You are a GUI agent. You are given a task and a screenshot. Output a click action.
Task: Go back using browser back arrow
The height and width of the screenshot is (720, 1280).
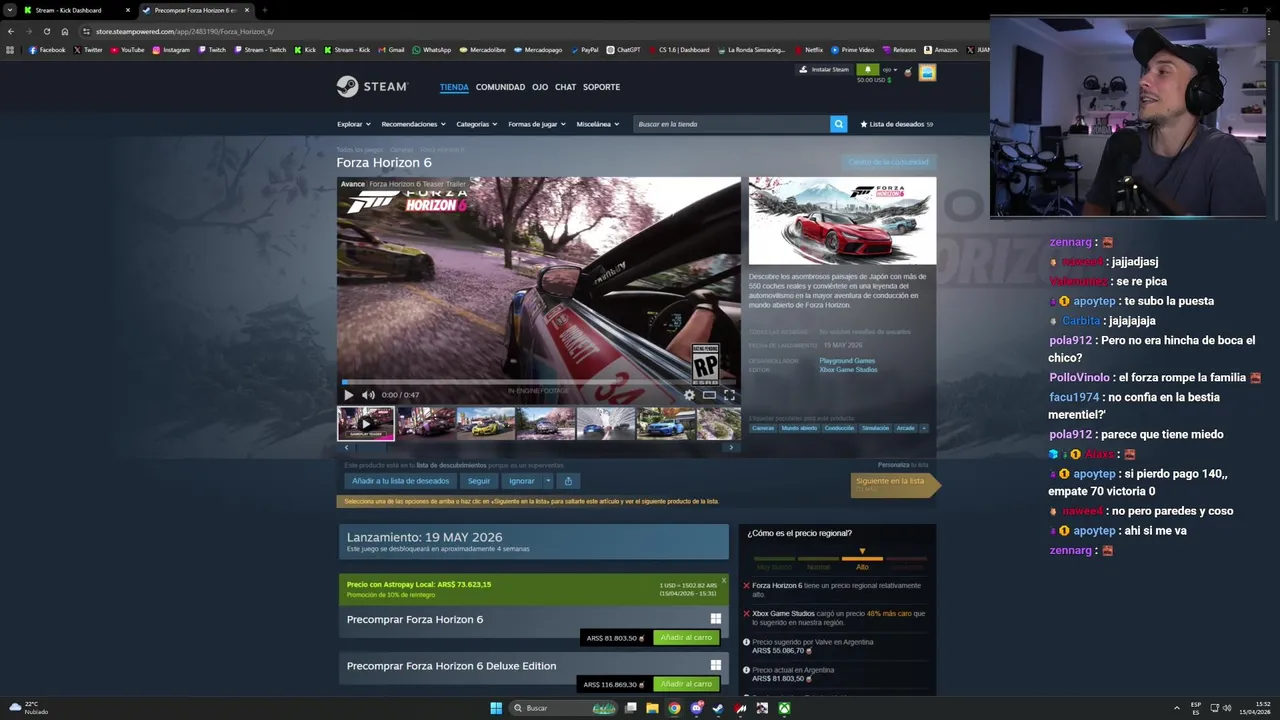(x=11, y=31)
